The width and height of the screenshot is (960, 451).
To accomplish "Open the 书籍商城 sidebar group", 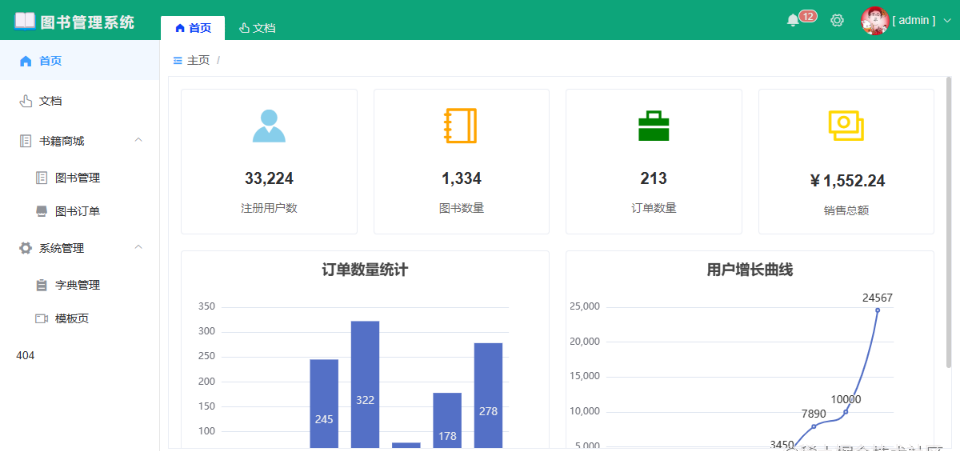I will click(80, 141).
